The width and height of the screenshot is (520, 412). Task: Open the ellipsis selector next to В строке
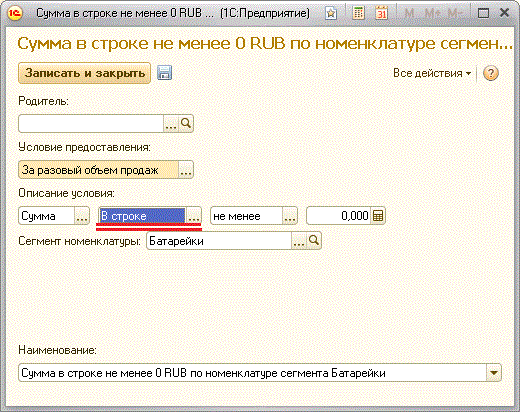194,216
